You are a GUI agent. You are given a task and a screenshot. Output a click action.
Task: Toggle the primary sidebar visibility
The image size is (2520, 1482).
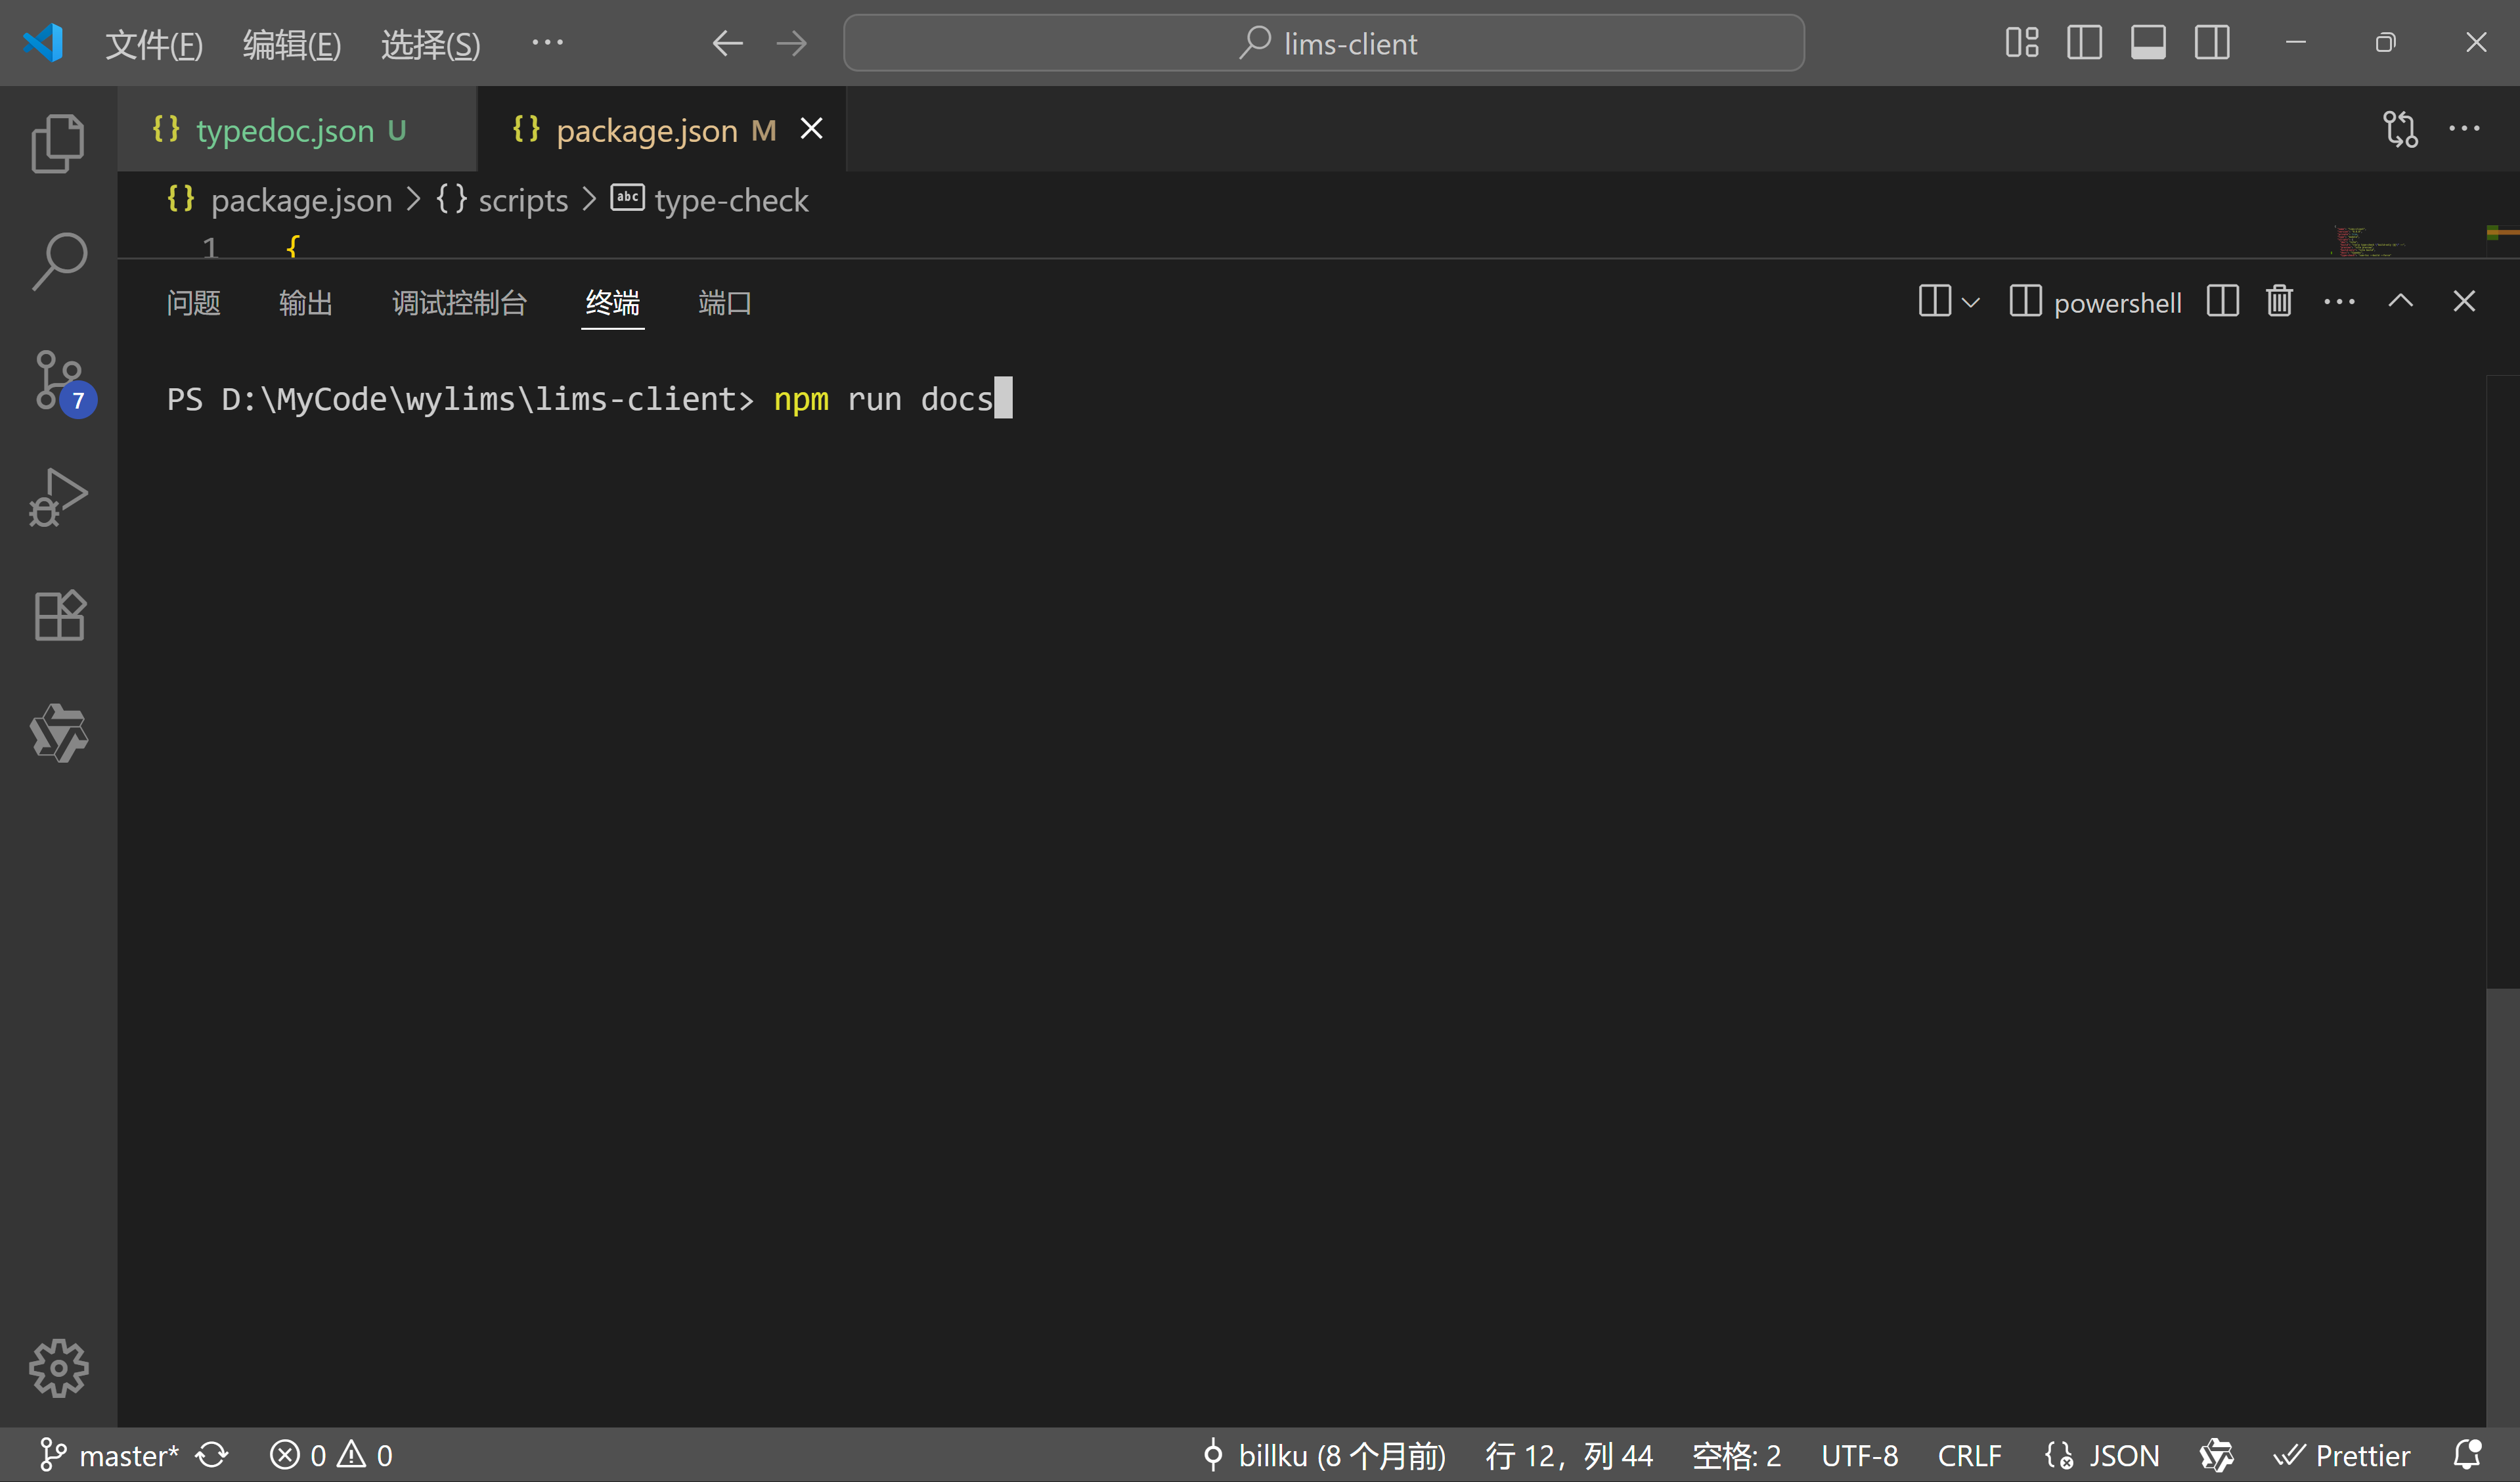(x=2084, y=42)
